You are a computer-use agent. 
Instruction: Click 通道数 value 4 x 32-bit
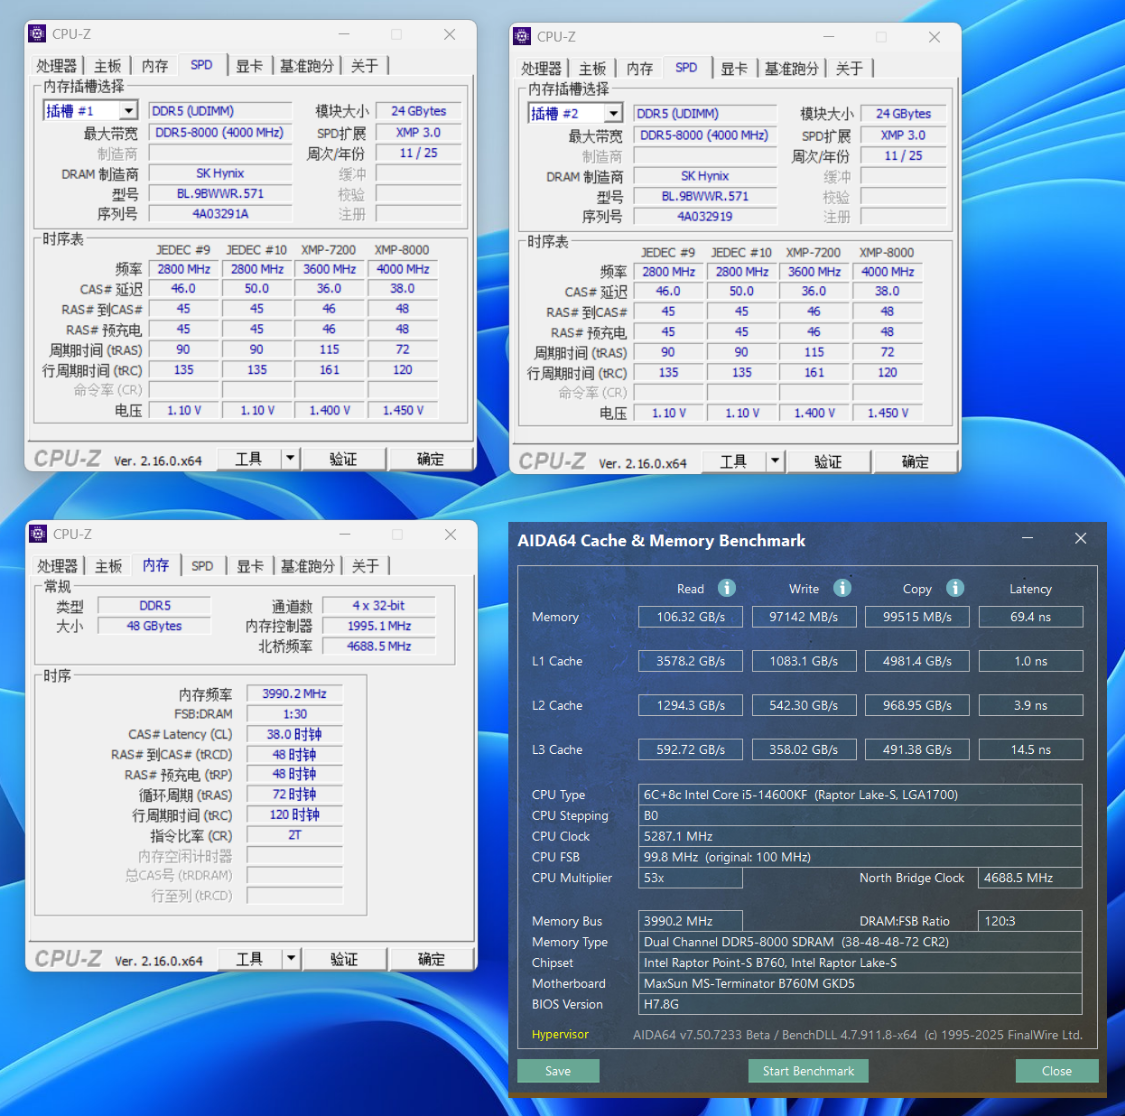[379, 606]
